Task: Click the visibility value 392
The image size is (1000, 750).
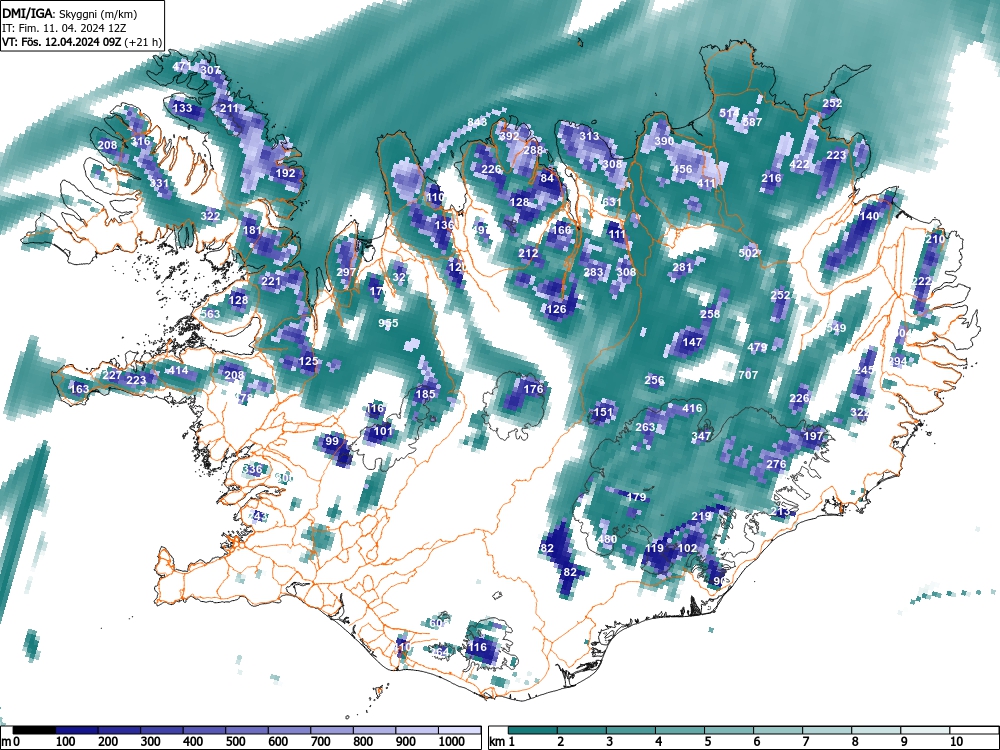Action: point(509,136)
